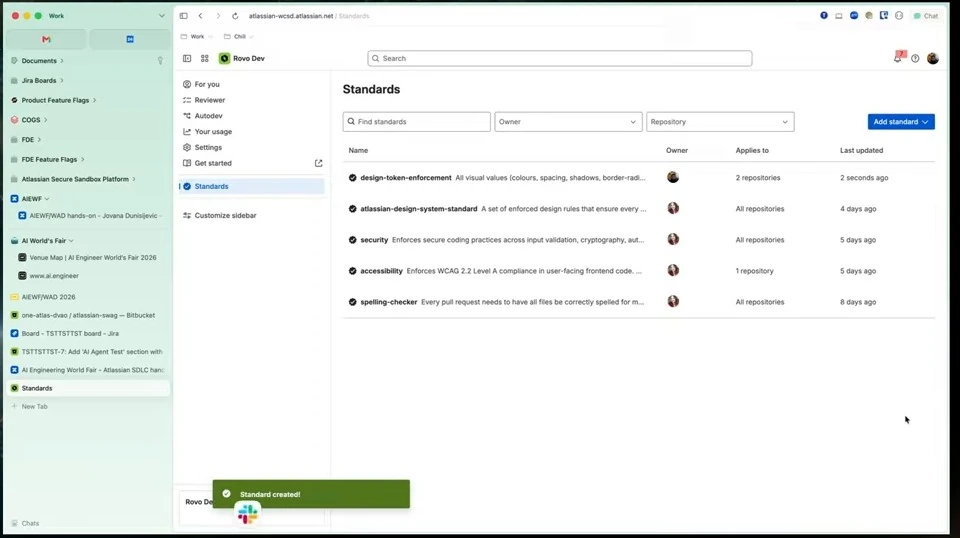Click owner avatar of spelling-checker standard
Image resolution: width=960 pixels, height=538 pixels.
pyautogui.click(x=673, y=301)
